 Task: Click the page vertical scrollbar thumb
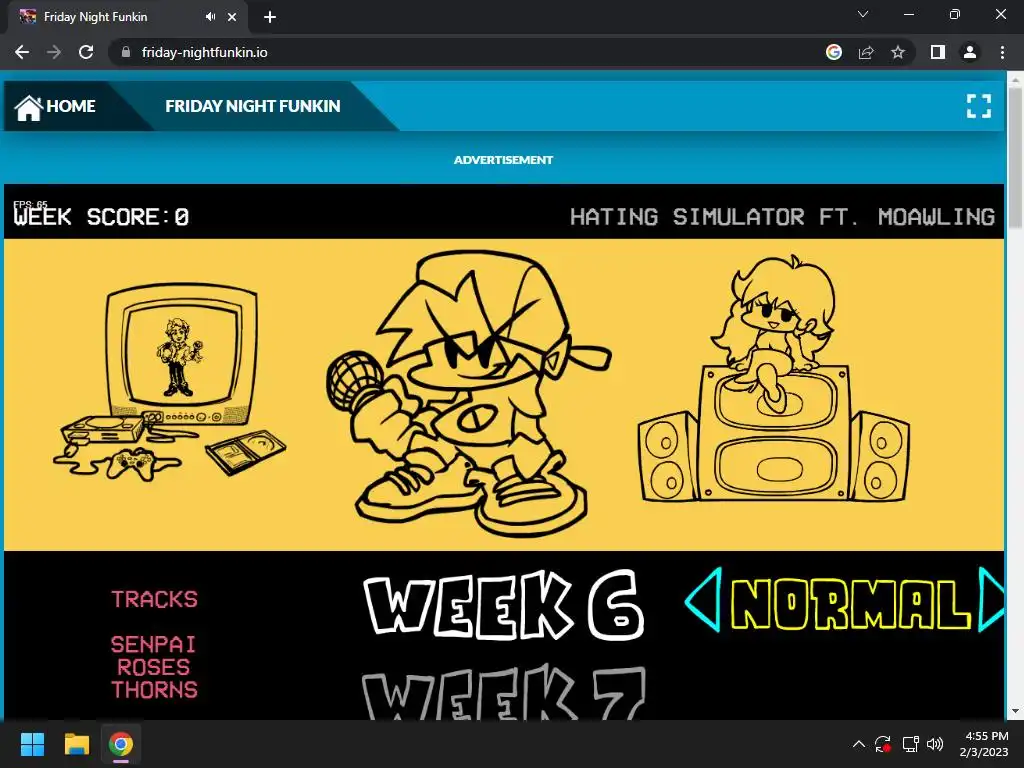[1015, 157]
